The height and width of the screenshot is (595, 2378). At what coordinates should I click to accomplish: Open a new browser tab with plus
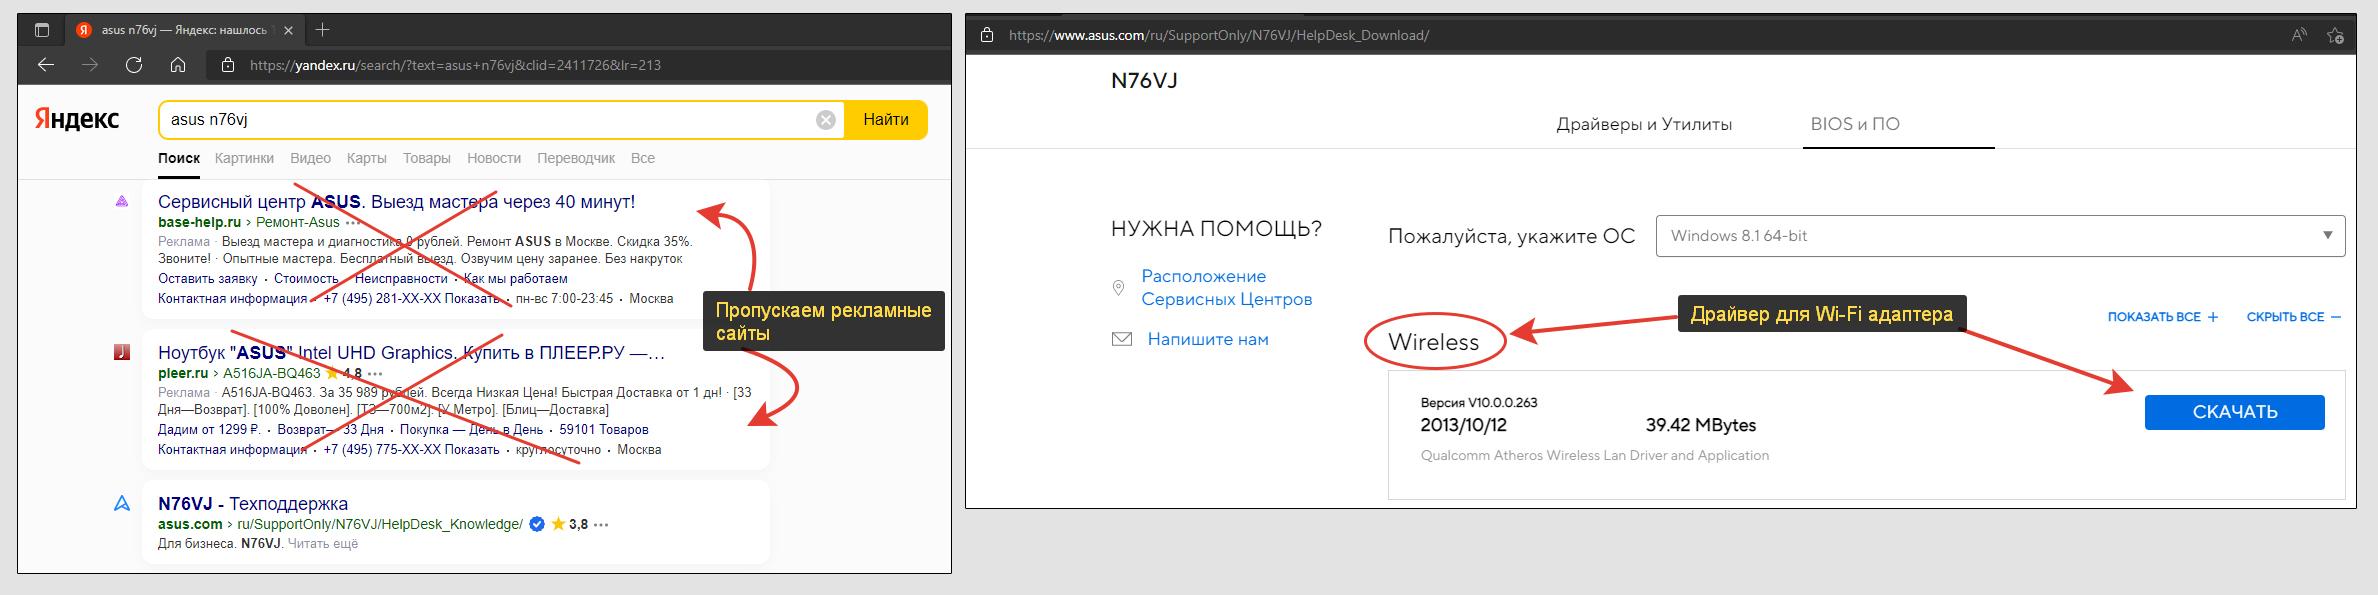coord(322,30)
